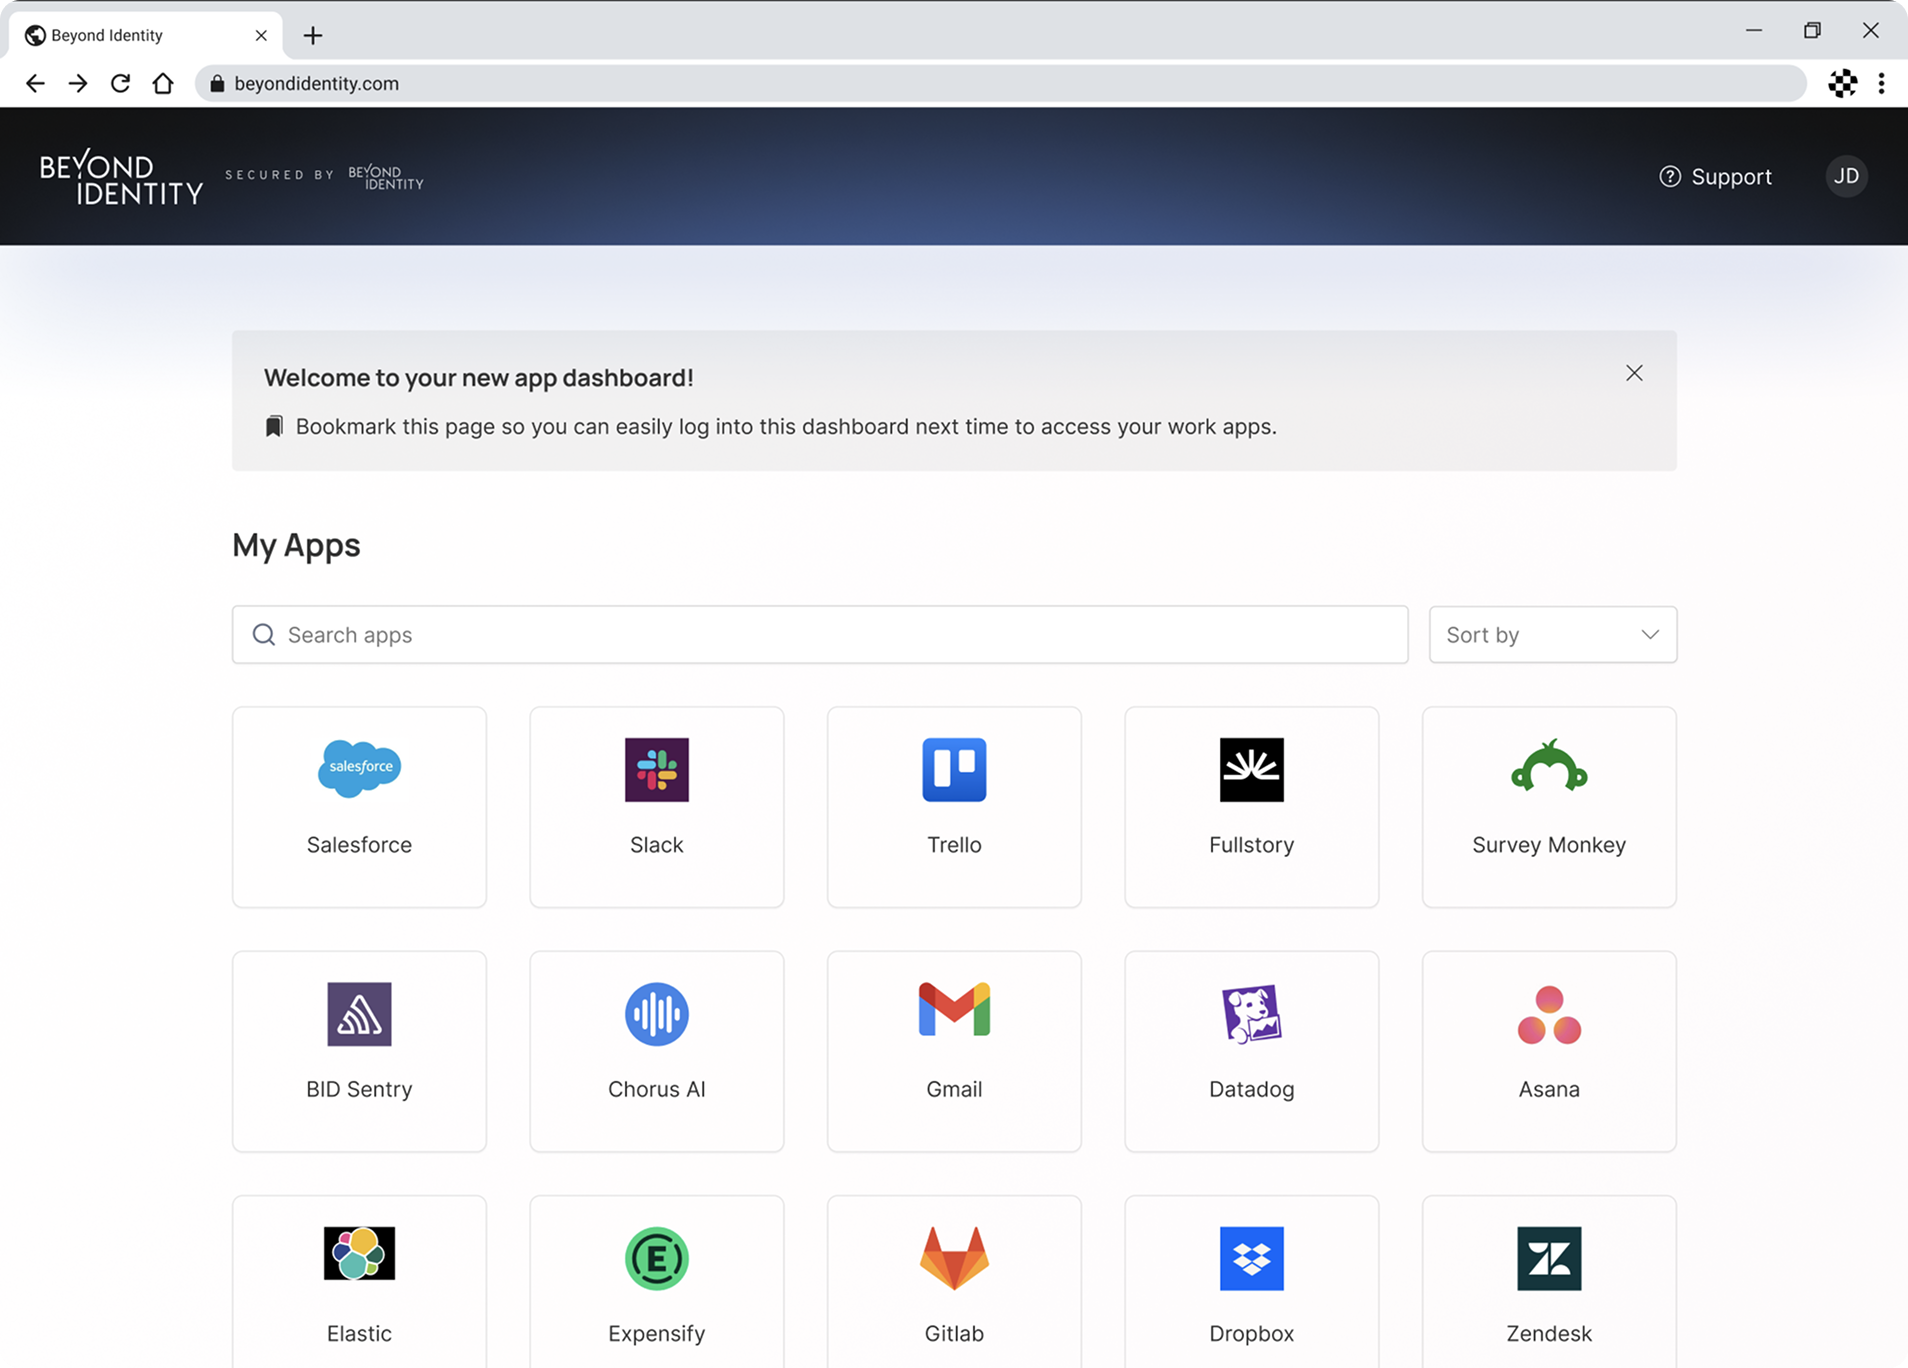The height and width of the screenshot is (1368, 1908).
Task: Click the Slack label
Action: coord(657,845)
